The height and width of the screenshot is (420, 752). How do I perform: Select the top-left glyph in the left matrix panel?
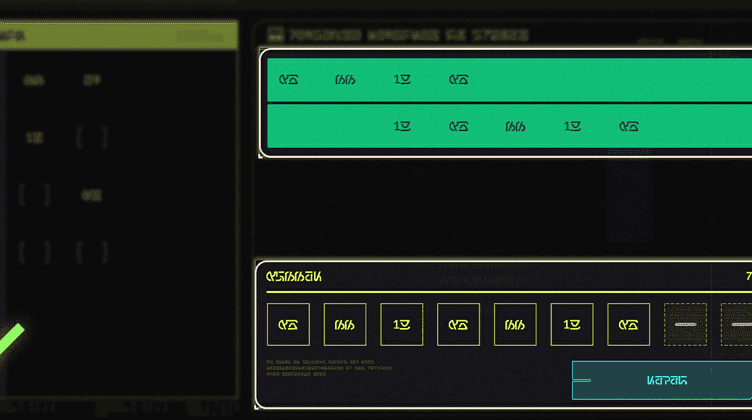click(34, 81)
